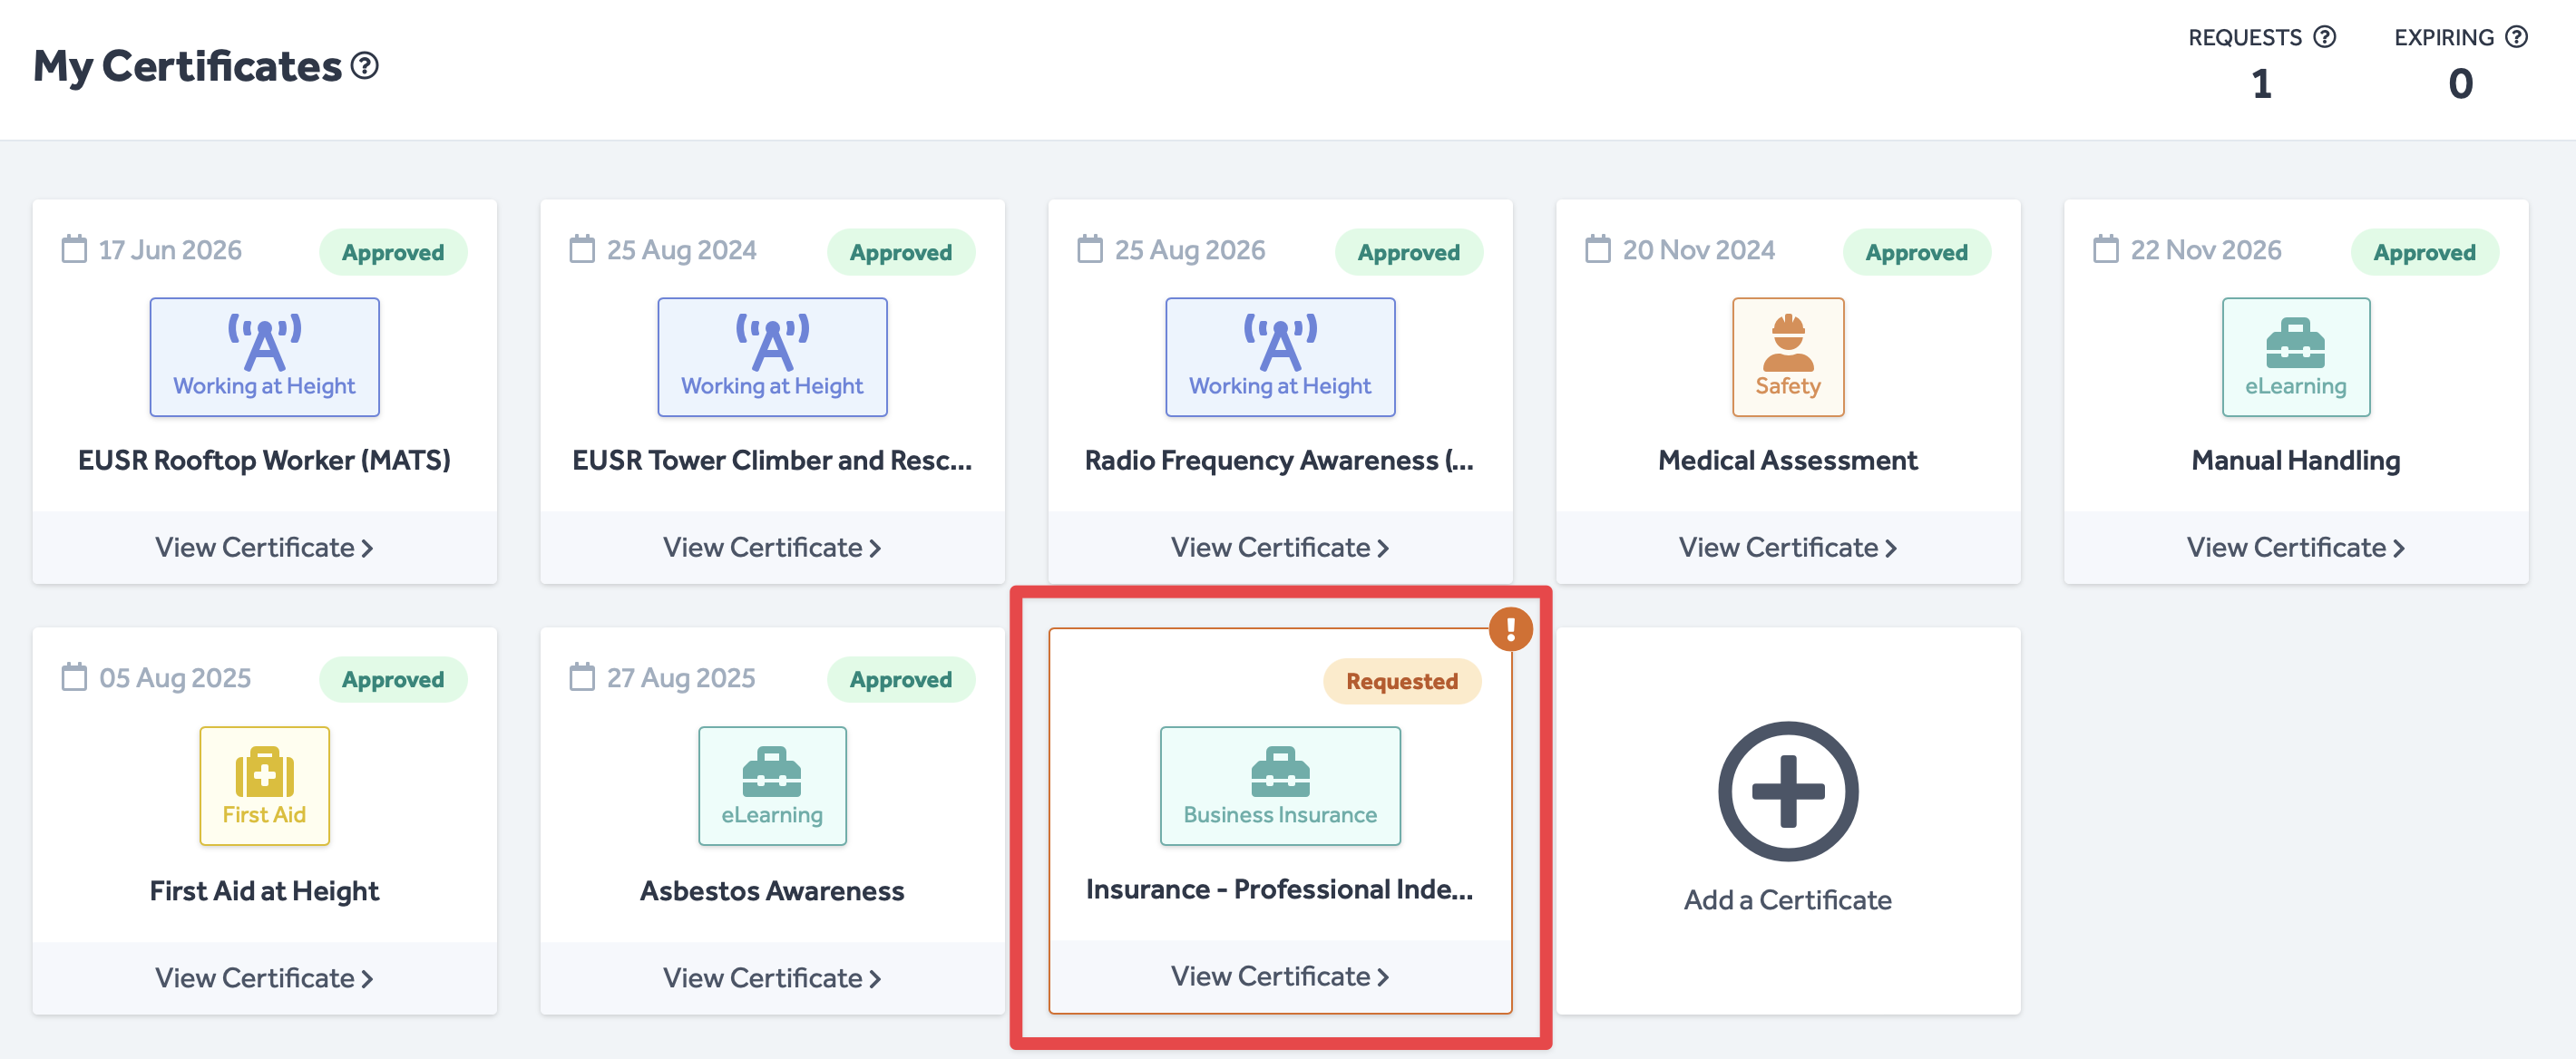View Certificate for Insurance Professional Indemnity
Viewport: 2576px width, 1059px height.
tap(1279, 975)
